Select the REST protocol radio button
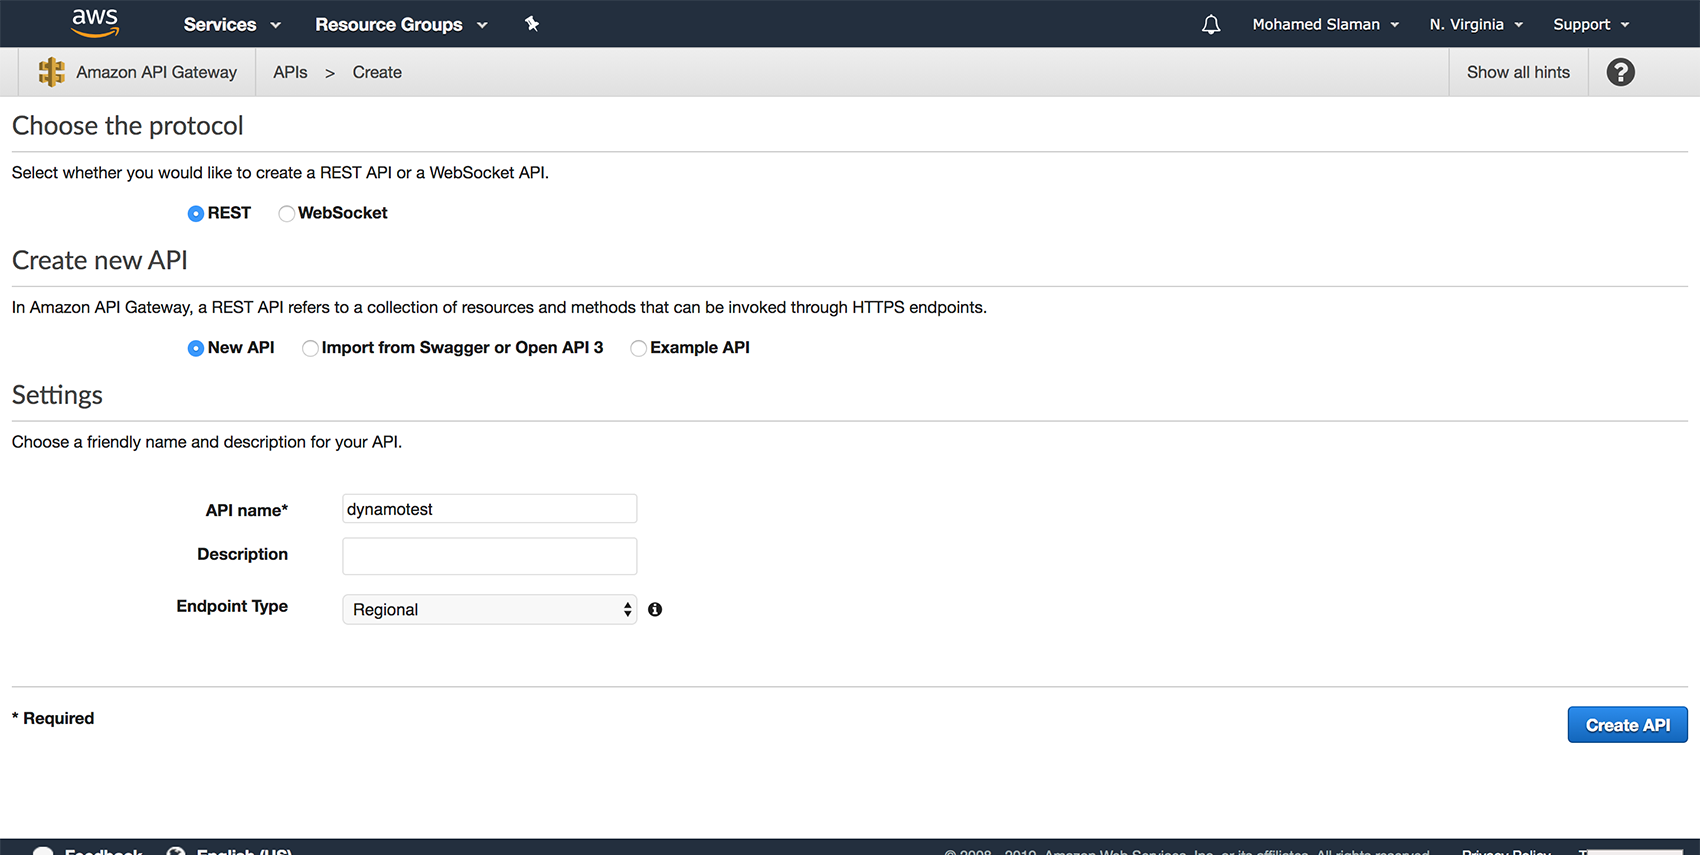The image size is (1700, 855). click(196, 213)
